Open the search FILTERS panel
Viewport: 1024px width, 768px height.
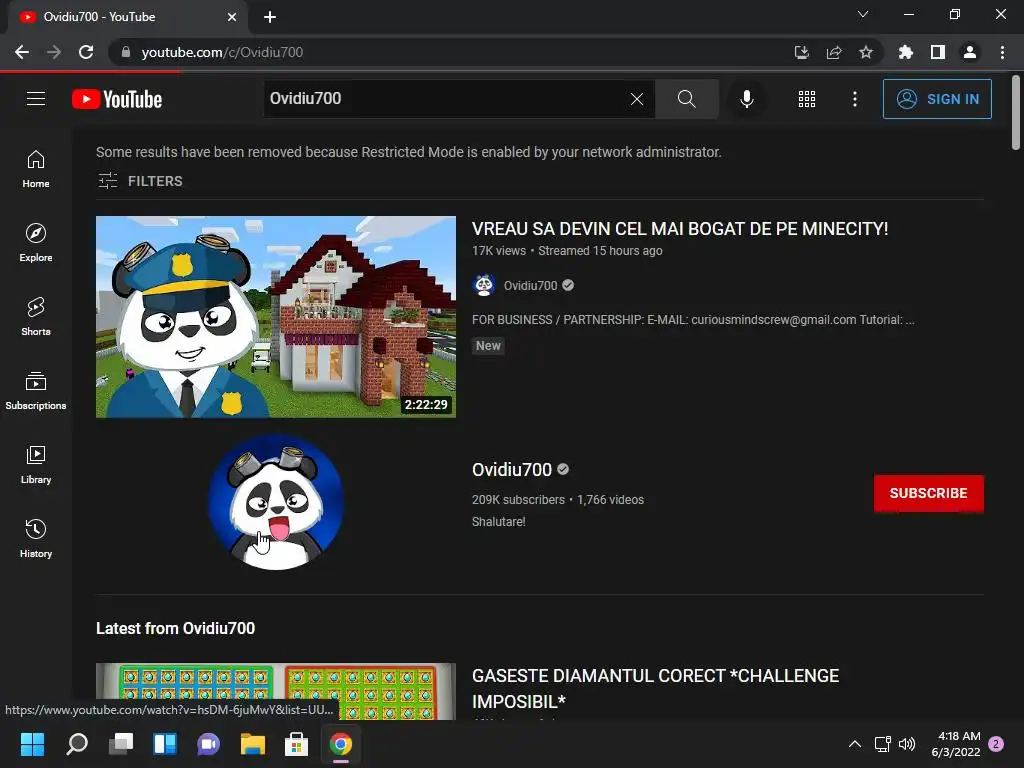point(140,181)
